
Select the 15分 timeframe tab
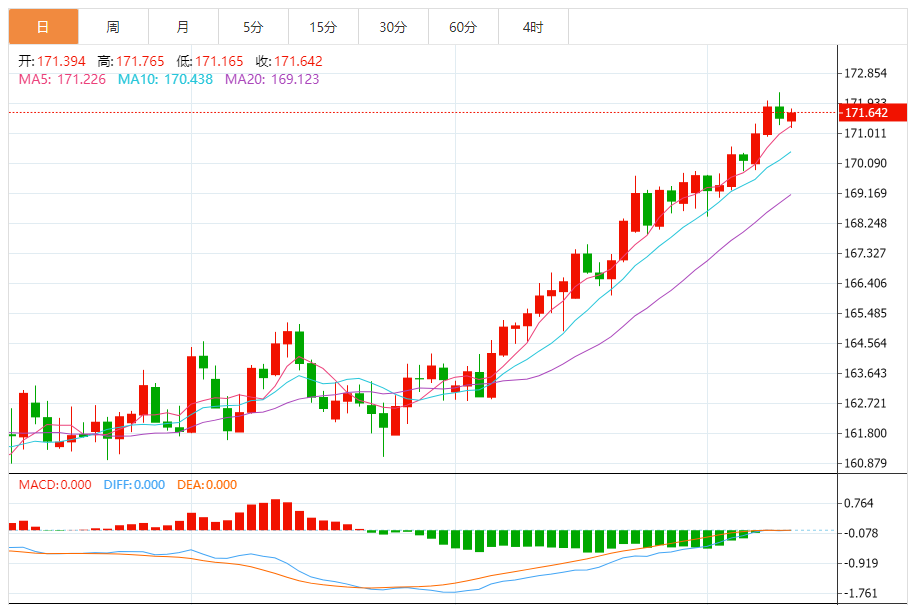[323, 27]
